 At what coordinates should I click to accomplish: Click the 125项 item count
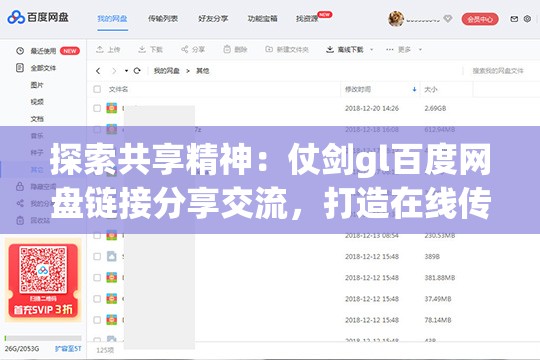105,350
